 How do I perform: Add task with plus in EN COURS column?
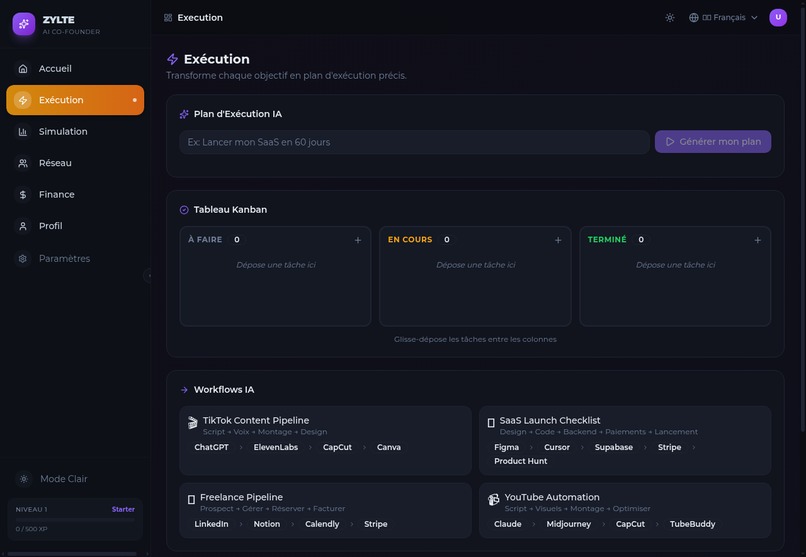(x=558, y=240)
